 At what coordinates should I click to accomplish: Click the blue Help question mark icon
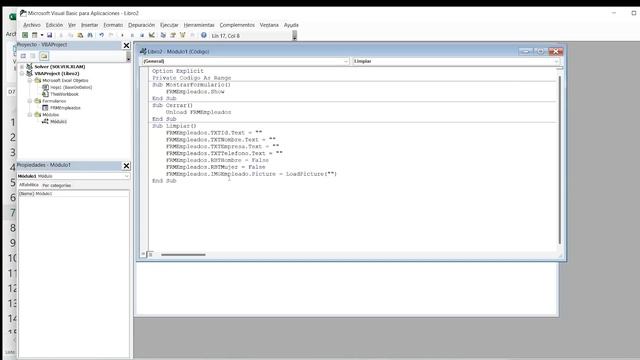204,36
